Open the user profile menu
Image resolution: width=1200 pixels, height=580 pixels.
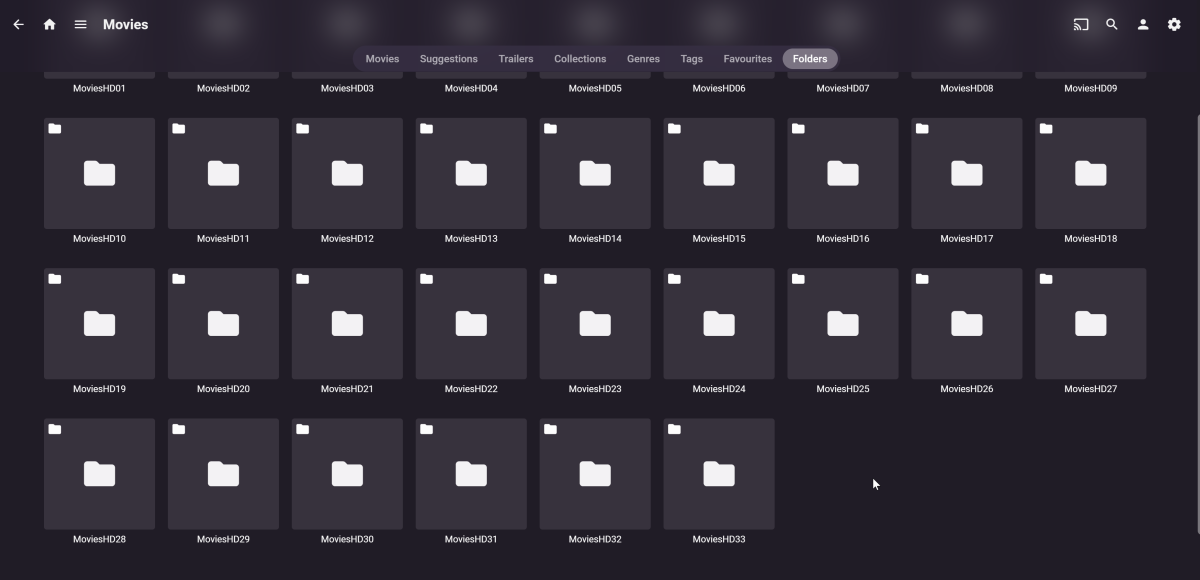(1142, 24)
